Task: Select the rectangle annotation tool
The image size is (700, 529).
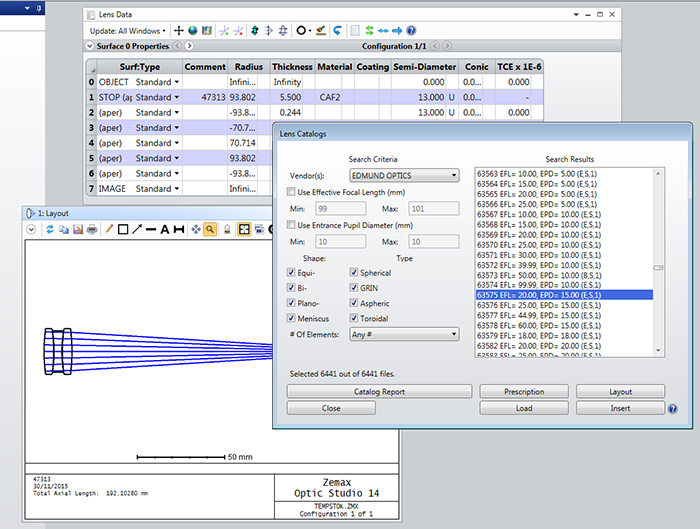Action: 123,229
